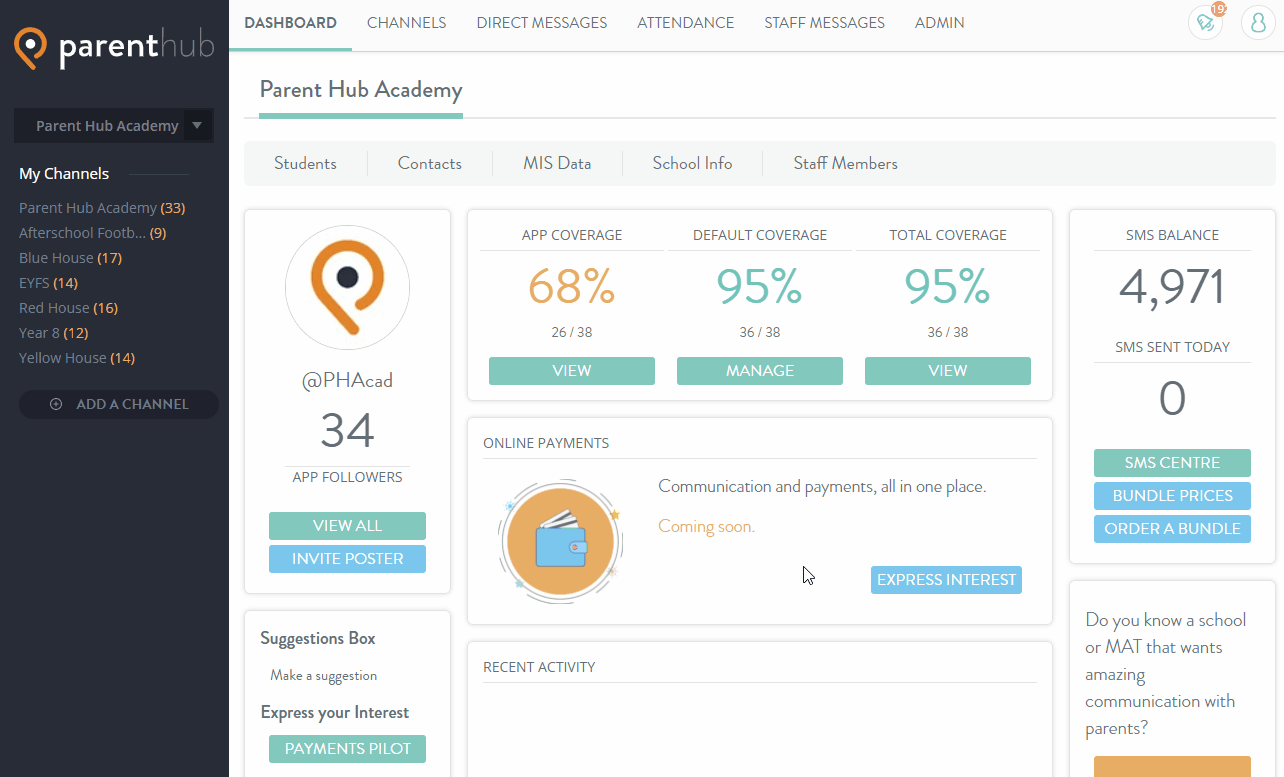The height and width of the screenshot is (777, 1284).
Task: Click the 34 app followers count
Action: tap(347, 432)
